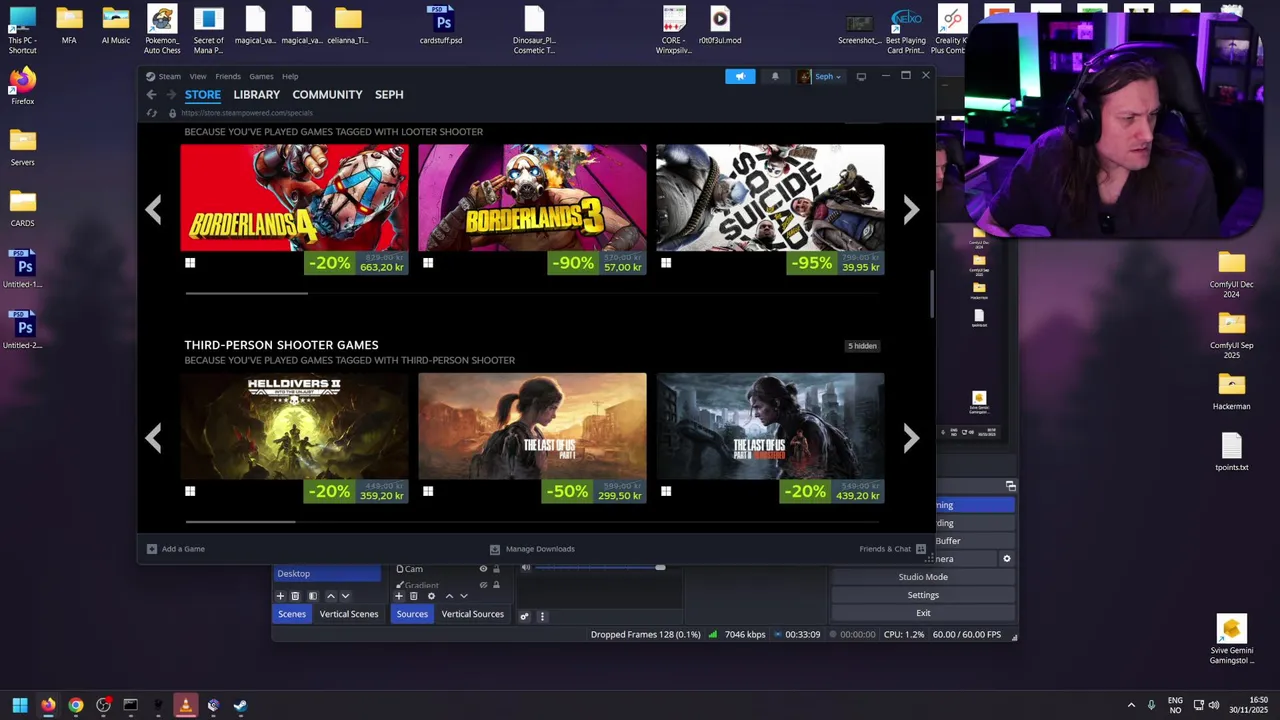Toggle visibility eye of Cam source

tap(483, 569)
